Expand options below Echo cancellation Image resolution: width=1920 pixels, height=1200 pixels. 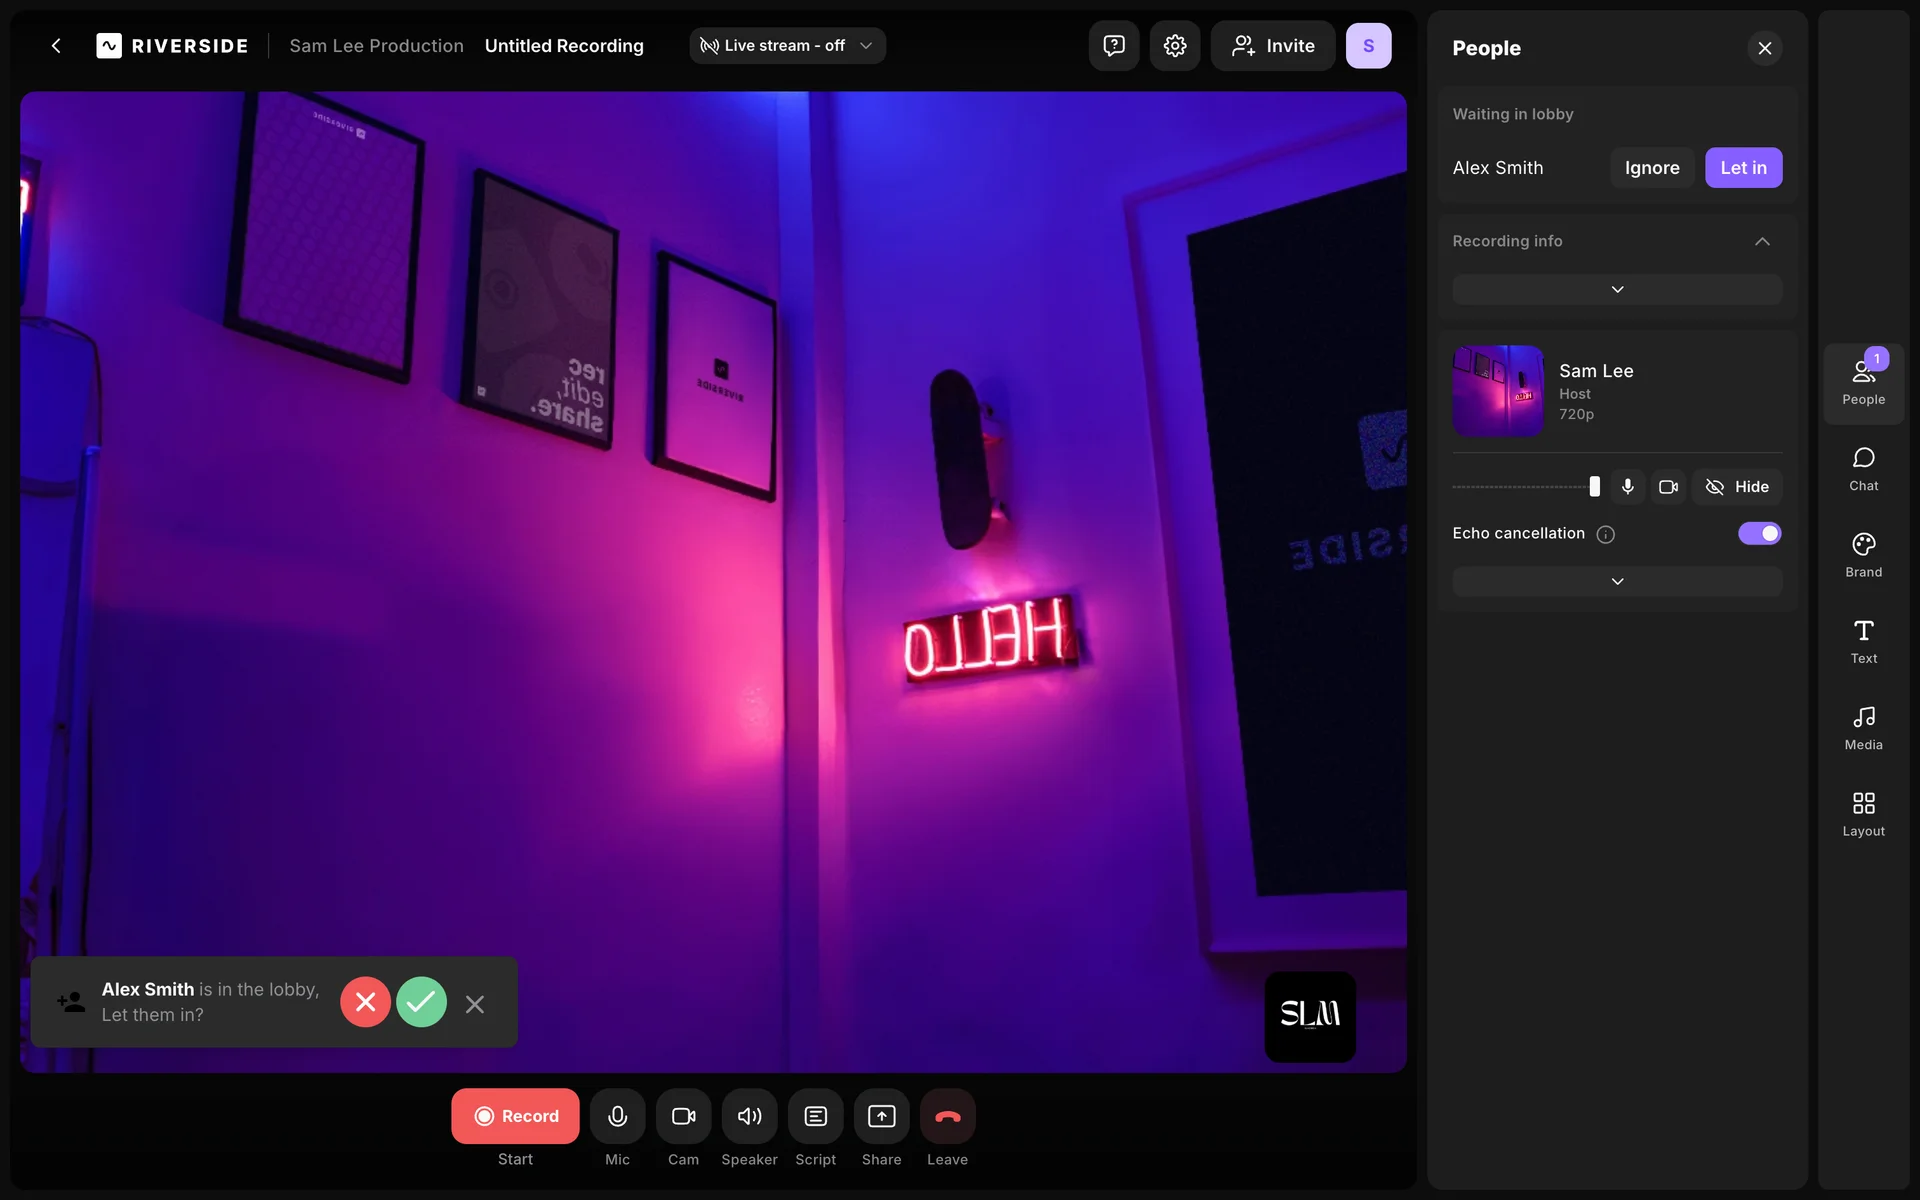click(x=1617, y=582)
